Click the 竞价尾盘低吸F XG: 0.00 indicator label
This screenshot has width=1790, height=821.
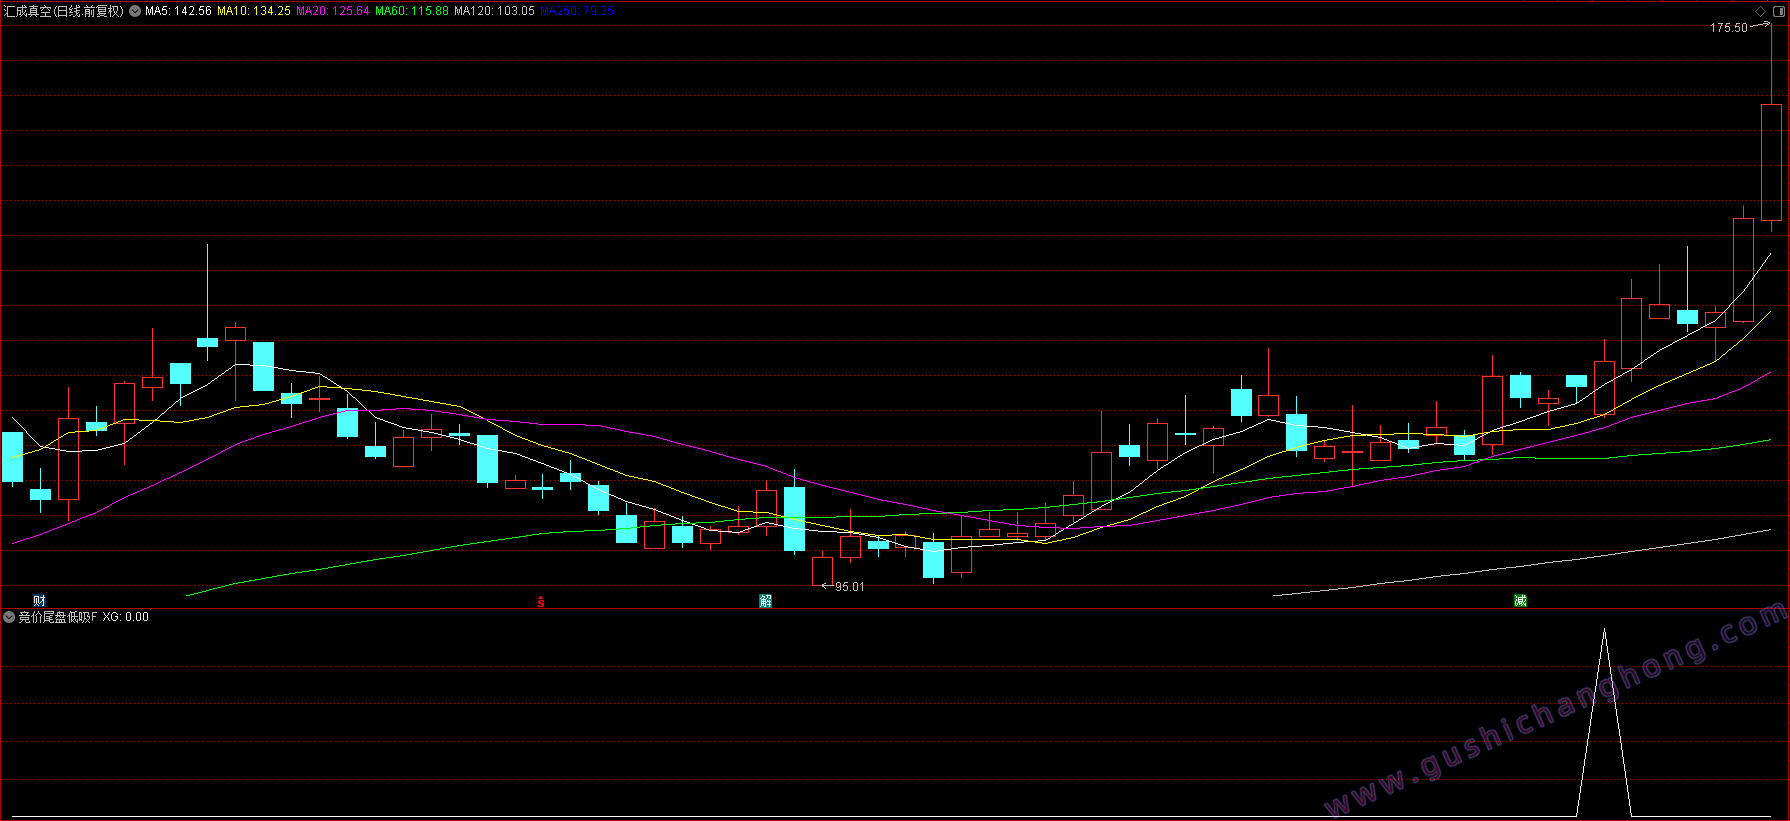pos(84,617)
